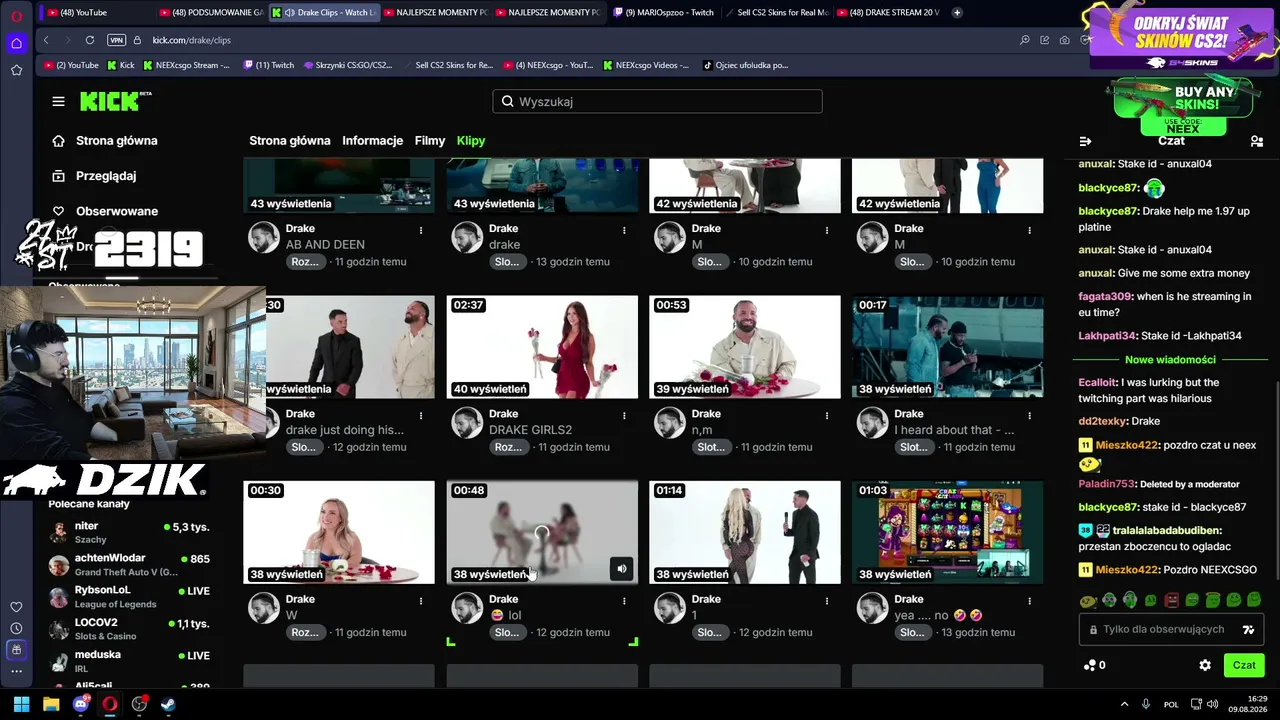Open recommended channel RybsonLoL
Viewport: 1280px width, 720px height.
tap(130, 597)
